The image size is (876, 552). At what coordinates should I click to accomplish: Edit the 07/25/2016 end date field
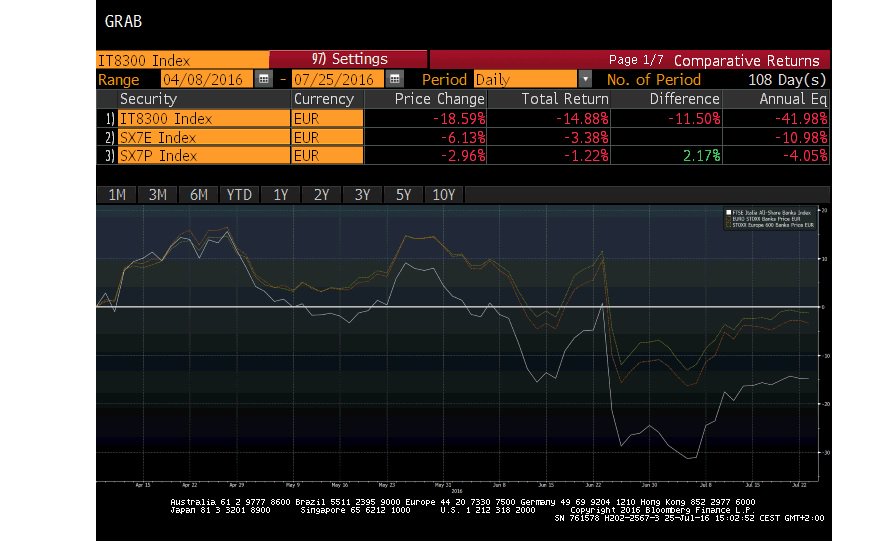(337, 79)
